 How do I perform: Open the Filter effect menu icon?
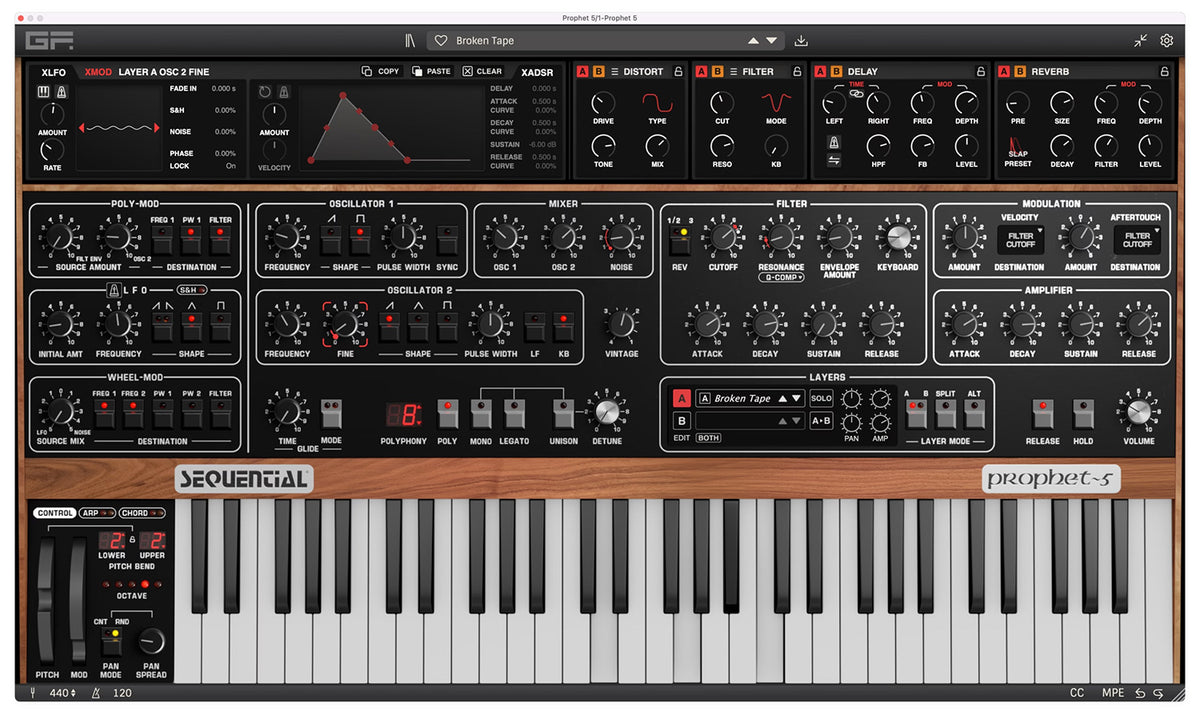733,72
